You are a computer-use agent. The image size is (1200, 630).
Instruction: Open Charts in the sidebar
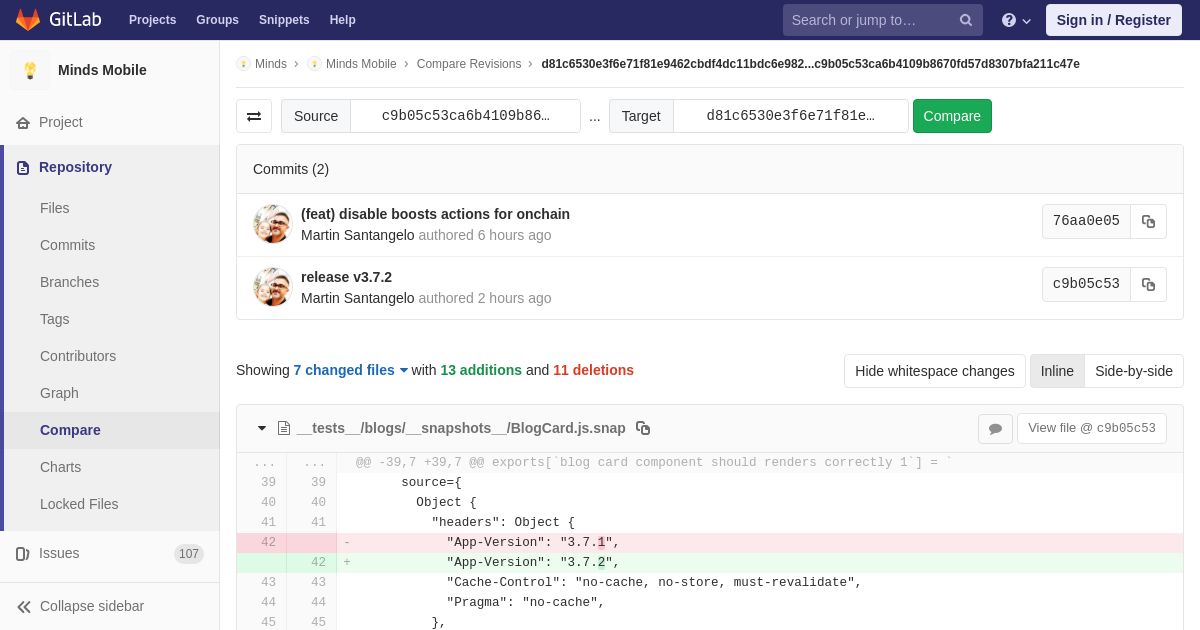(60, 467)
